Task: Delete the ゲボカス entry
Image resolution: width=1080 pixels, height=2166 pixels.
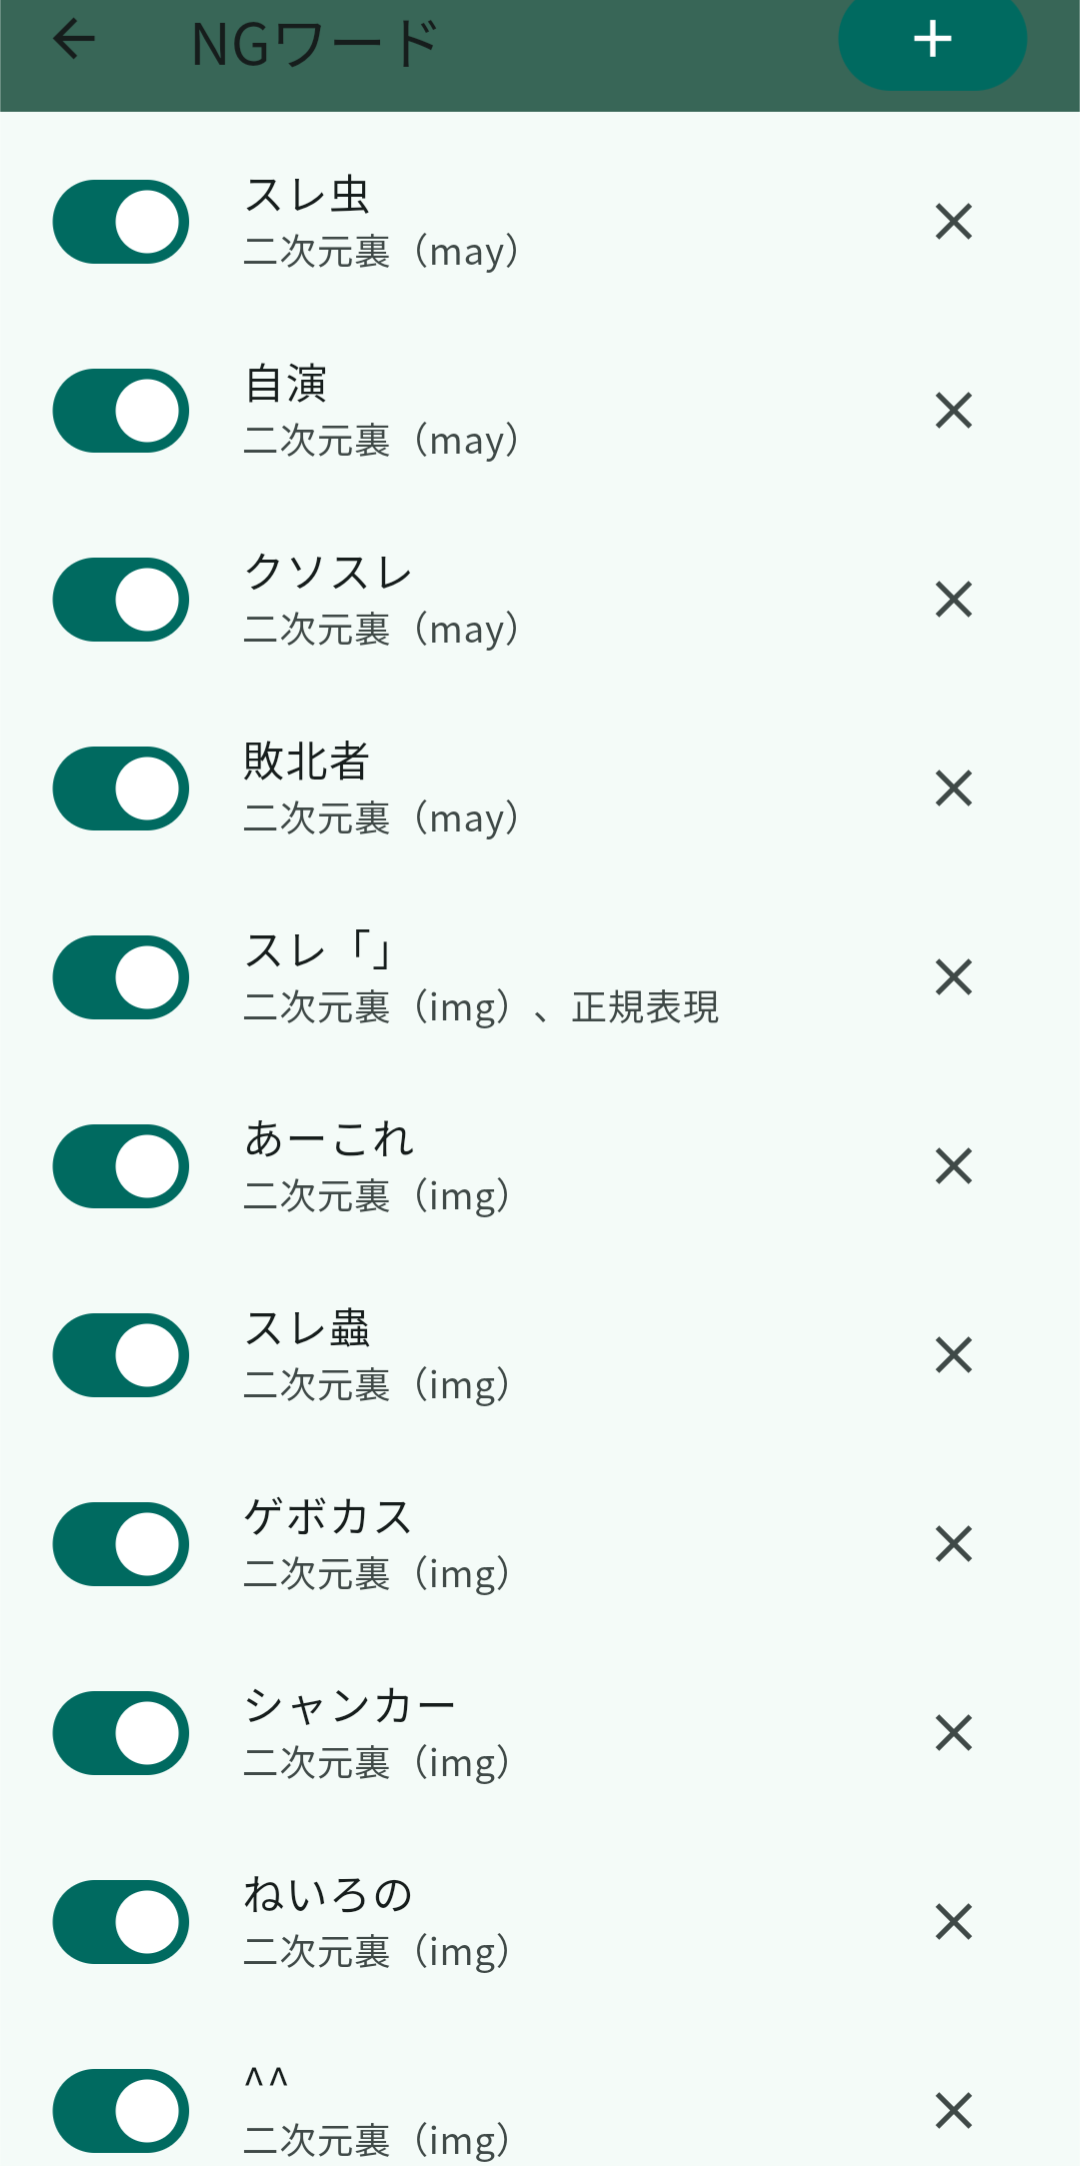Action: tap(953, 1544)
